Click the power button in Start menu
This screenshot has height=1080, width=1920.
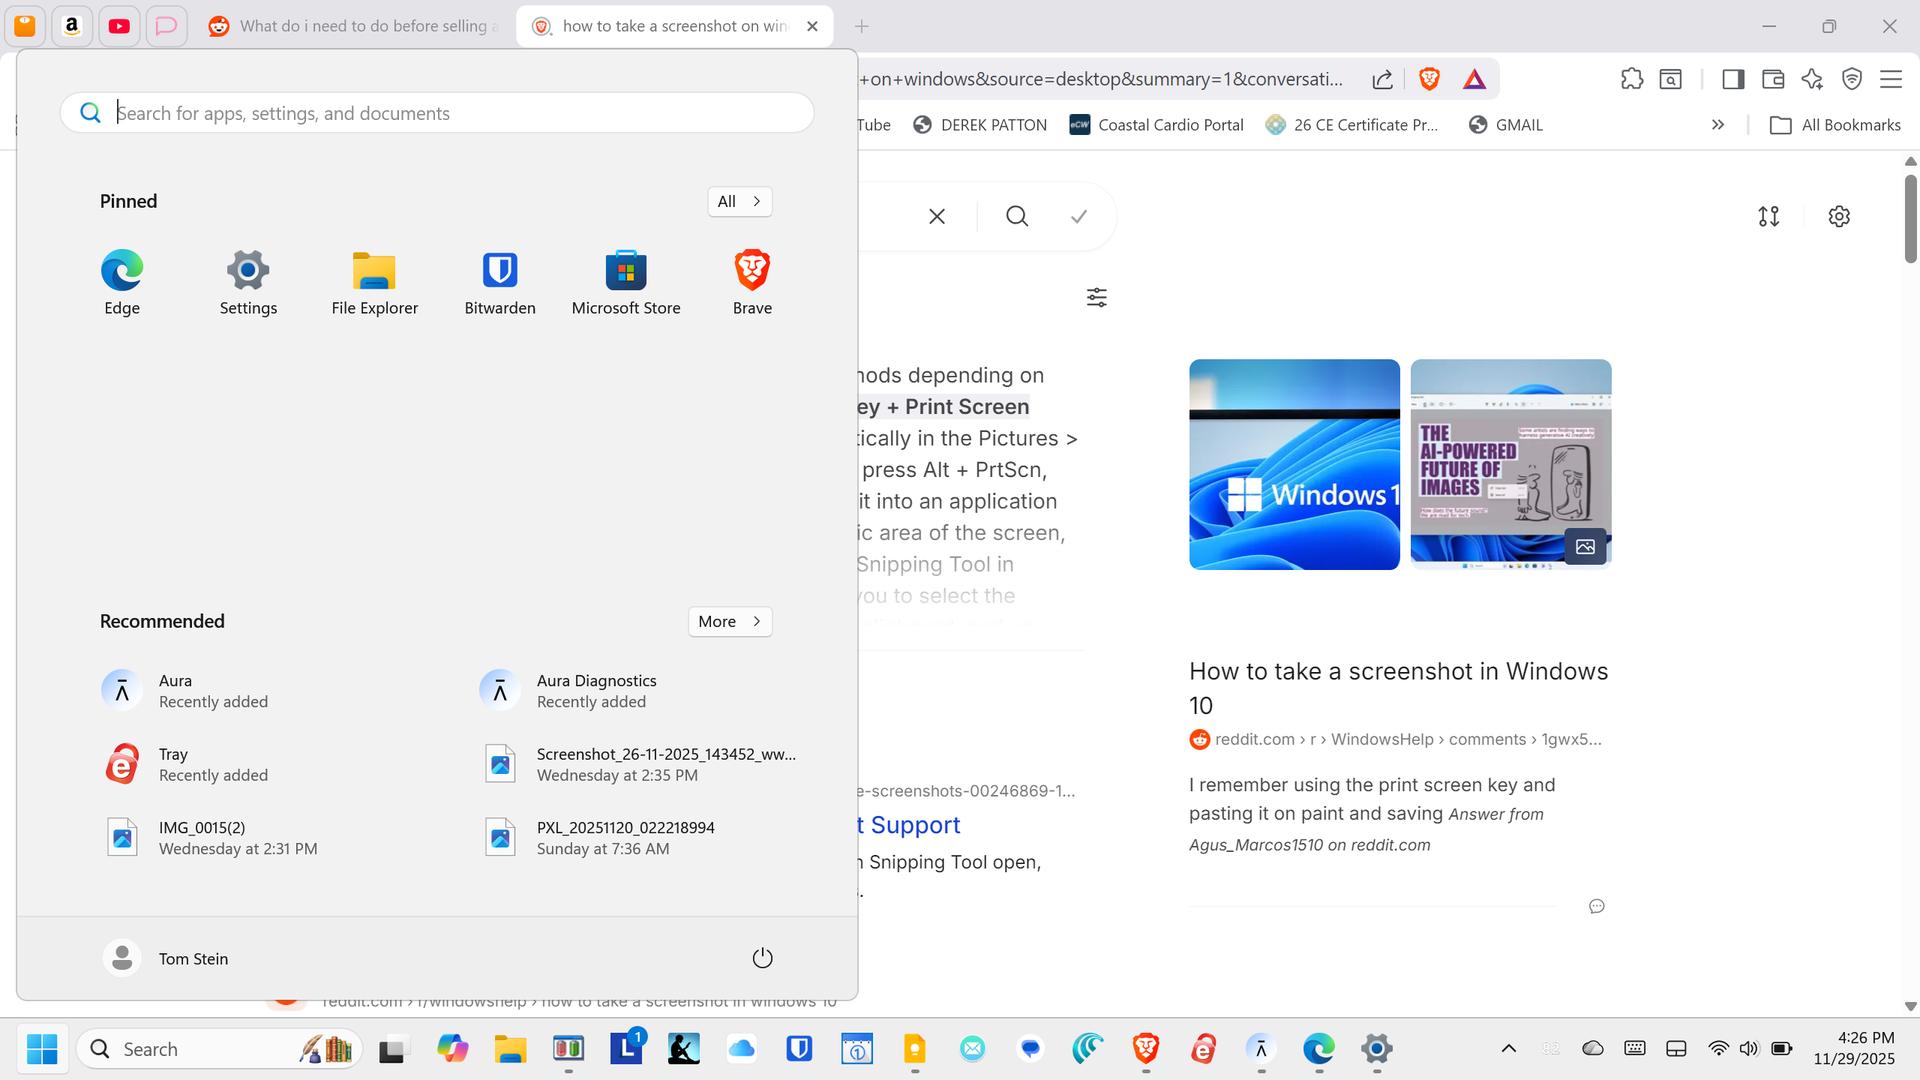762,958
